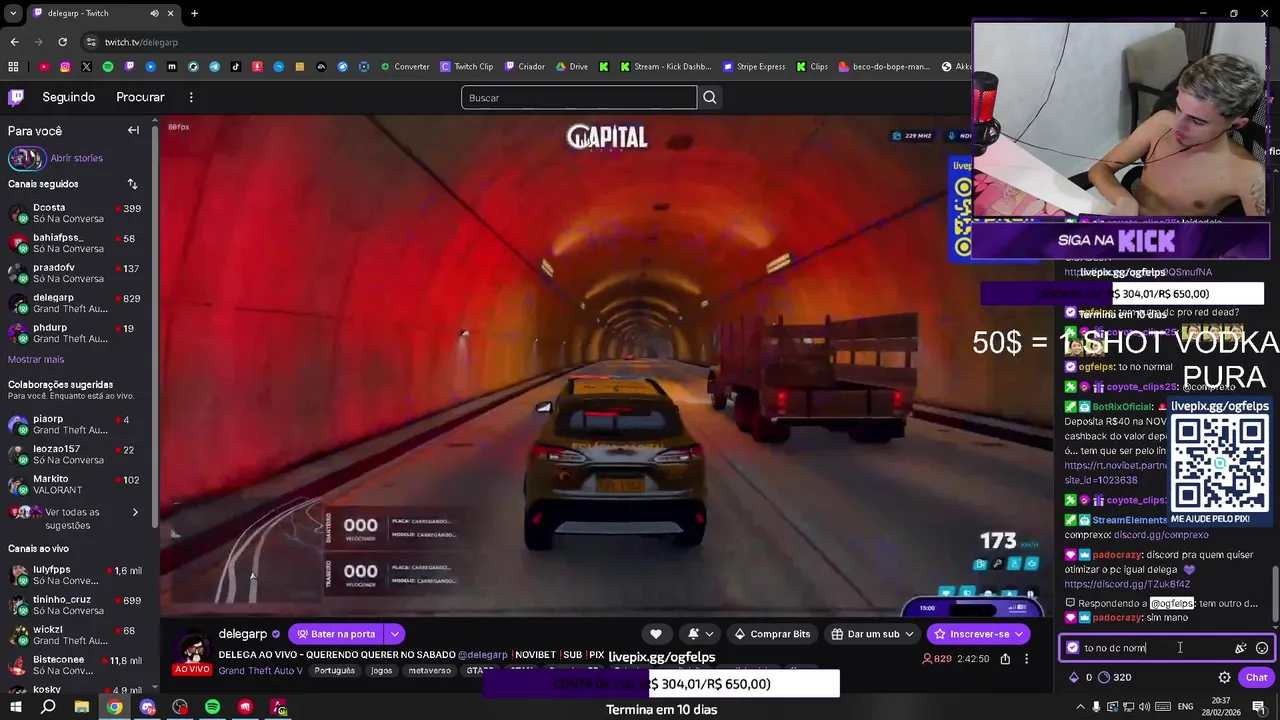The width and height of the screenshot is (1280, 720).
Task: Reload the browser page
Action: pyautogui.click(x=62, y=42)
